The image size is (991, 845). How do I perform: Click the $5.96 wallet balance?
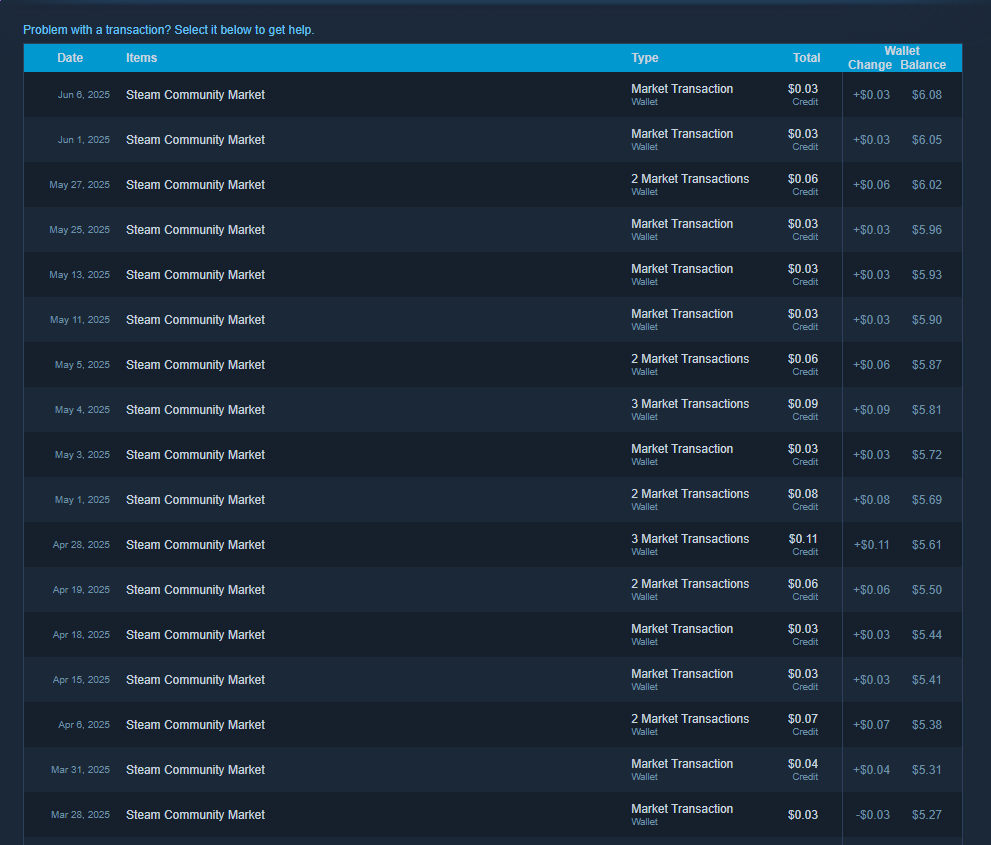click(x=927, y=229)
